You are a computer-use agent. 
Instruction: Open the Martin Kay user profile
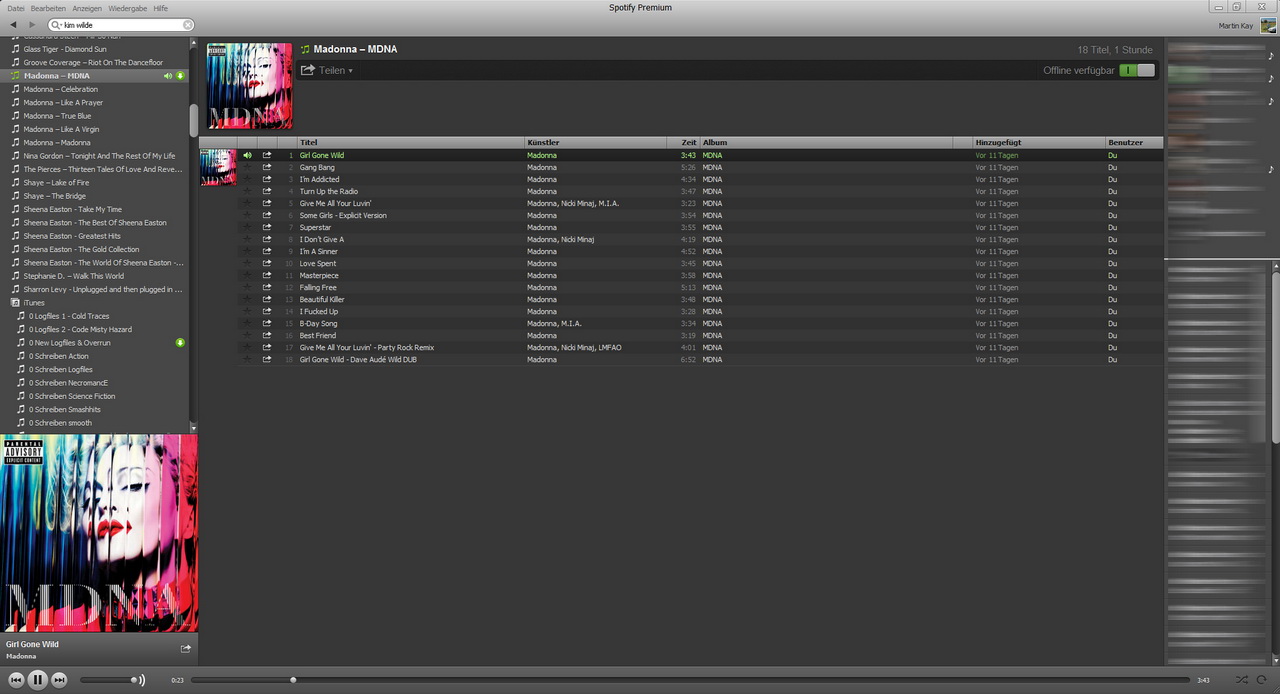(x=1238, y=25)
